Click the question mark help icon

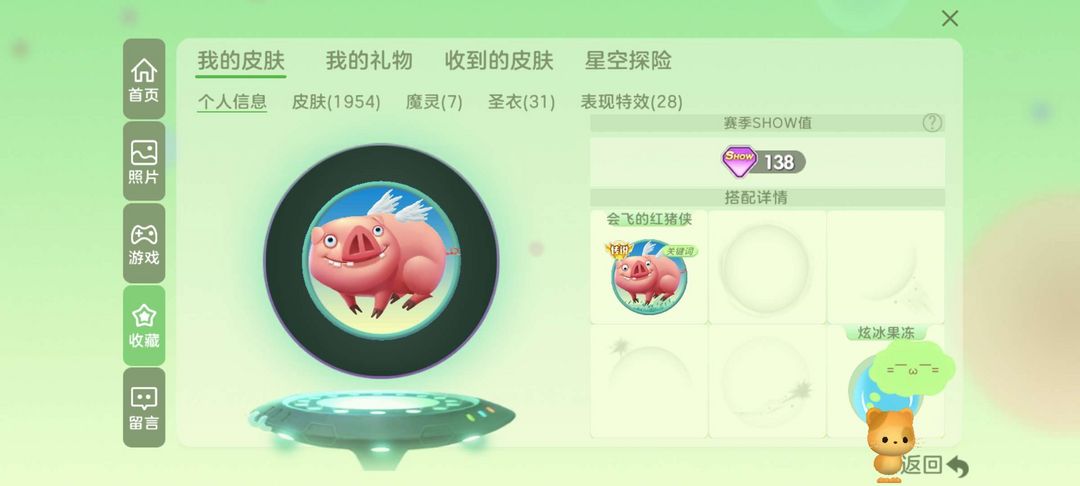coord(932,123)
